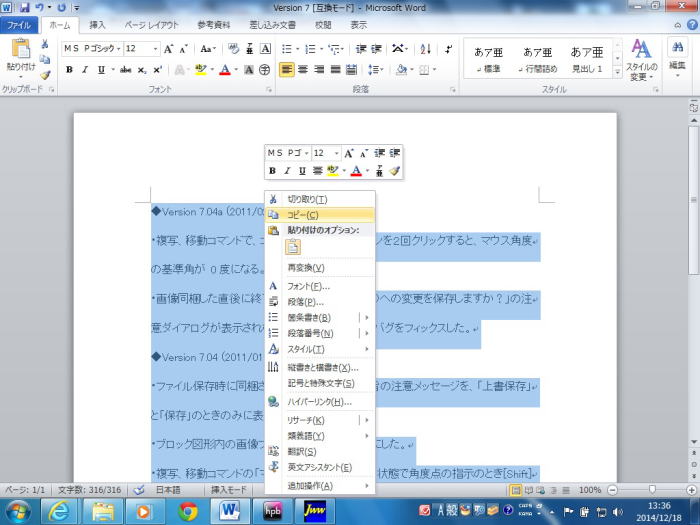Open the line spacing dropdown
The image size is (700, 525).
pos(376,70)
